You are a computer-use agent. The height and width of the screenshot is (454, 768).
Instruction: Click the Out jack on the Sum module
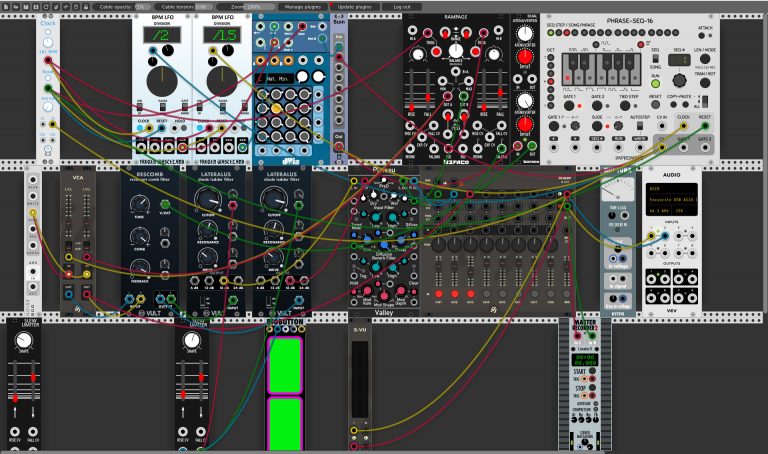click(338, 146)
